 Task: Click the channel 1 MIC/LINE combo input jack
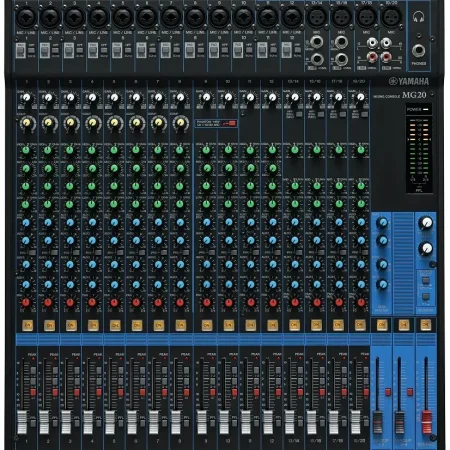pos(26,17)
